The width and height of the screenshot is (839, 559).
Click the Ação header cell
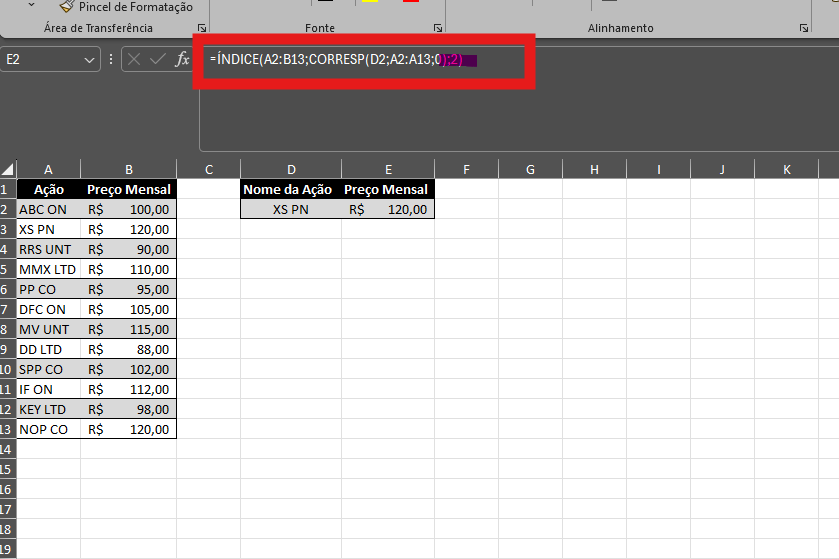click(49, 189)
